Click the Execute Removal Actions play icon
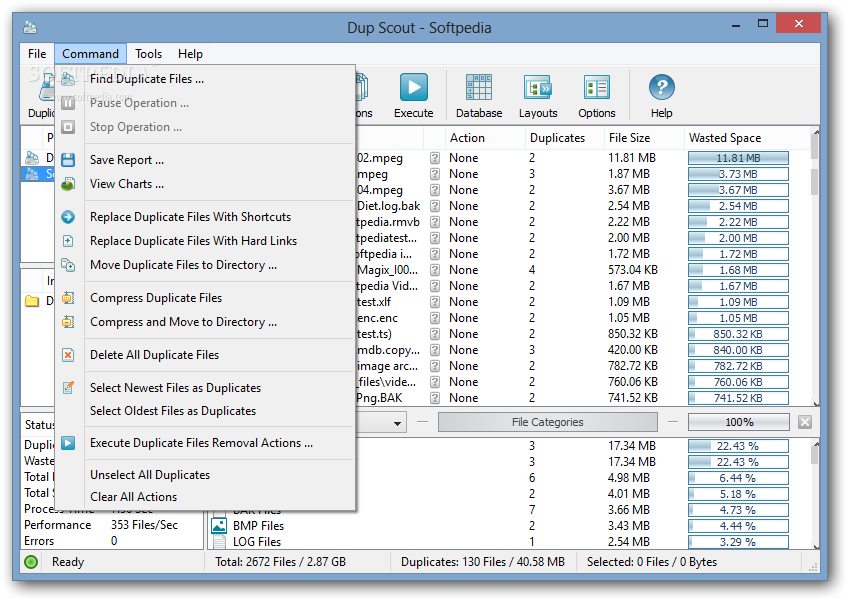The height and width of the screenshot is (601, 848). pyautogui.click(x=68, y=443)
